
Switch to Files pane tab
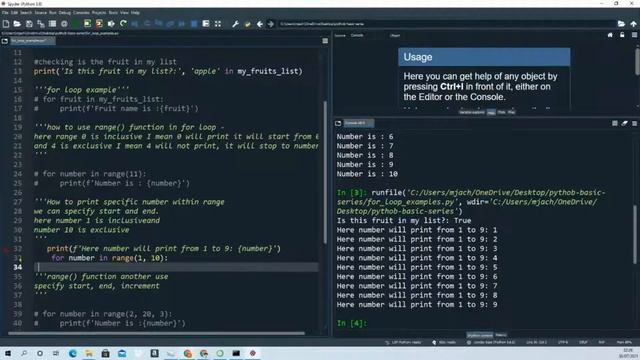(511, 112)
